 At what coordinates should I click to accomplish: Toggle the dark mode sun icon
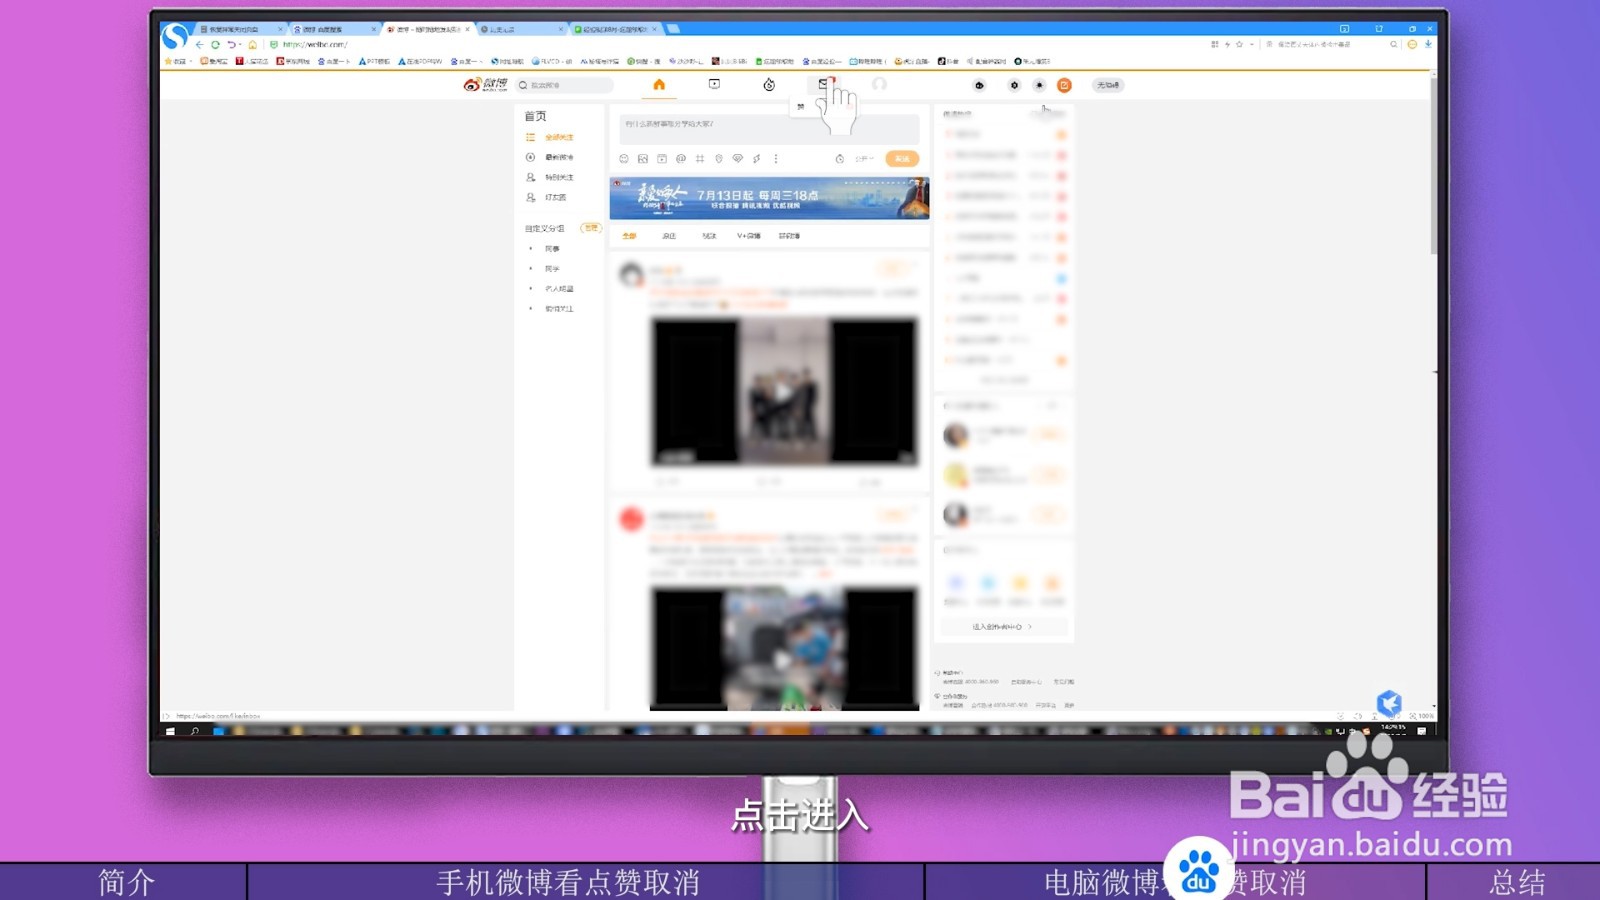click(1039, 85)
